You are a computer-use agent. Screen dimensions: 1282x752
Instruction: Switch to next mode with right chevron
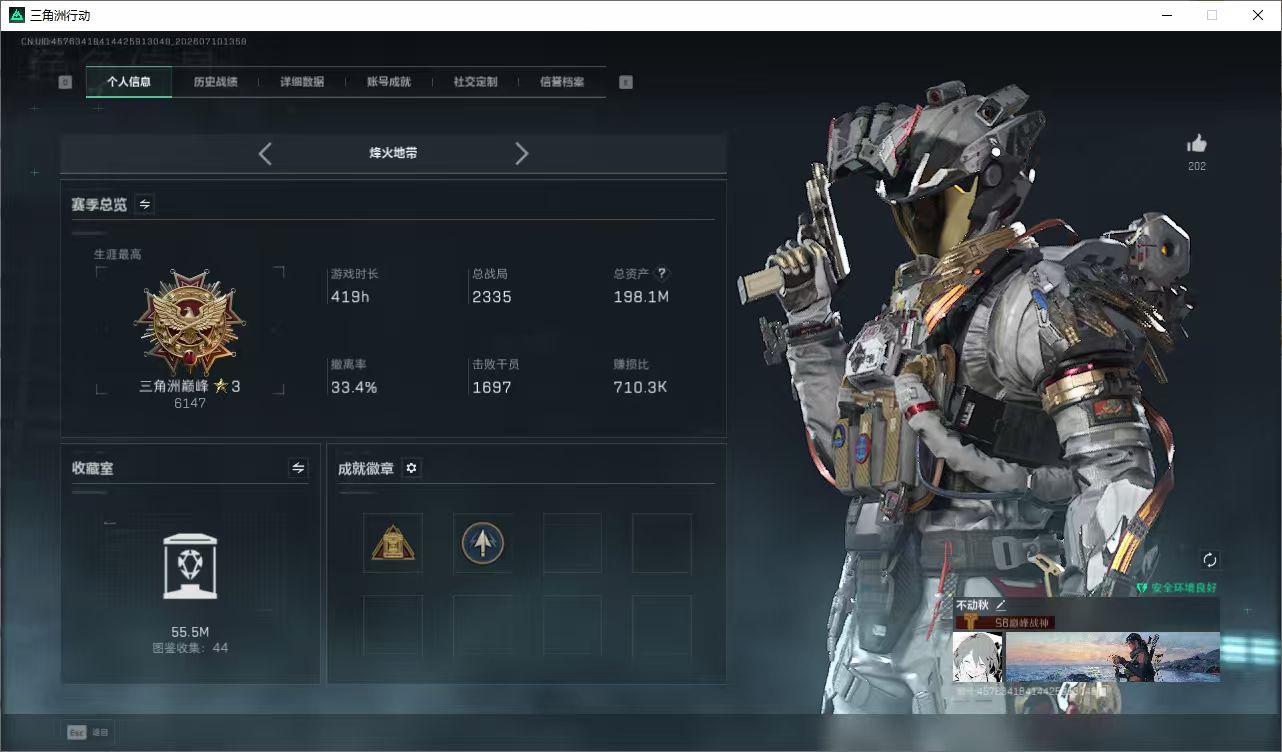521,153
